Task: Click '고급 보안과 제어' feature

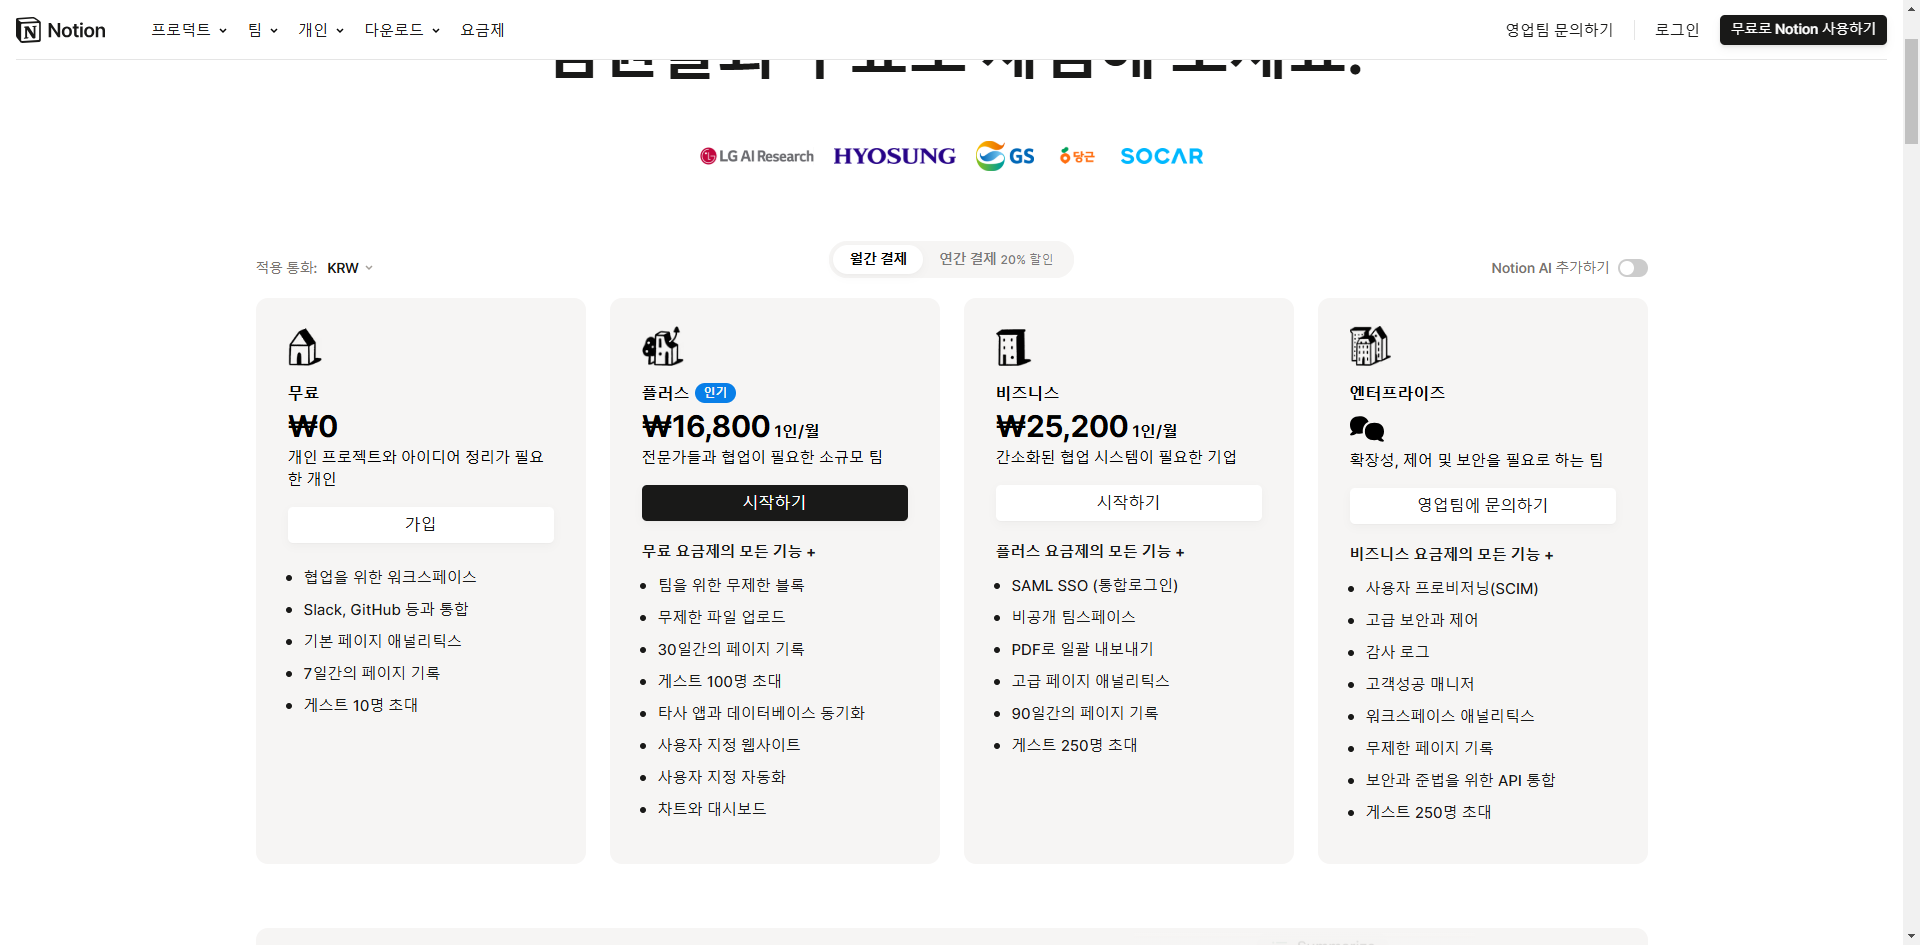Action: (1422, 620)
